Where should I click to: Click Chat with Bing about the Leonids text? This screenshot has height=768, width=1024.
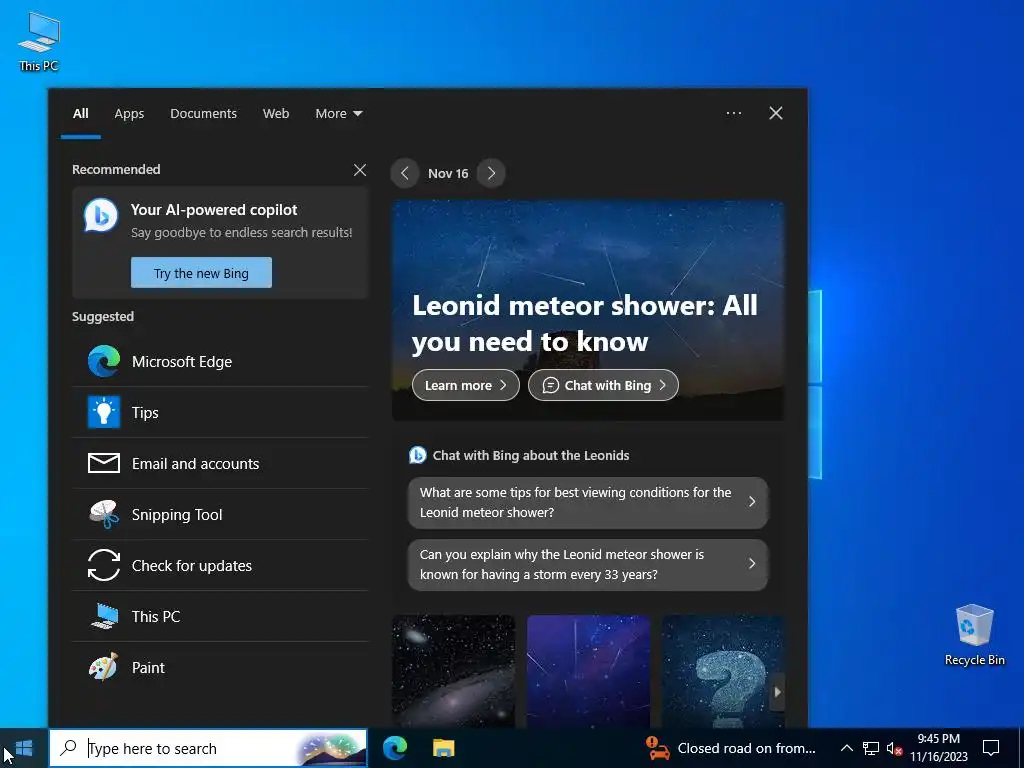[531, 455]
